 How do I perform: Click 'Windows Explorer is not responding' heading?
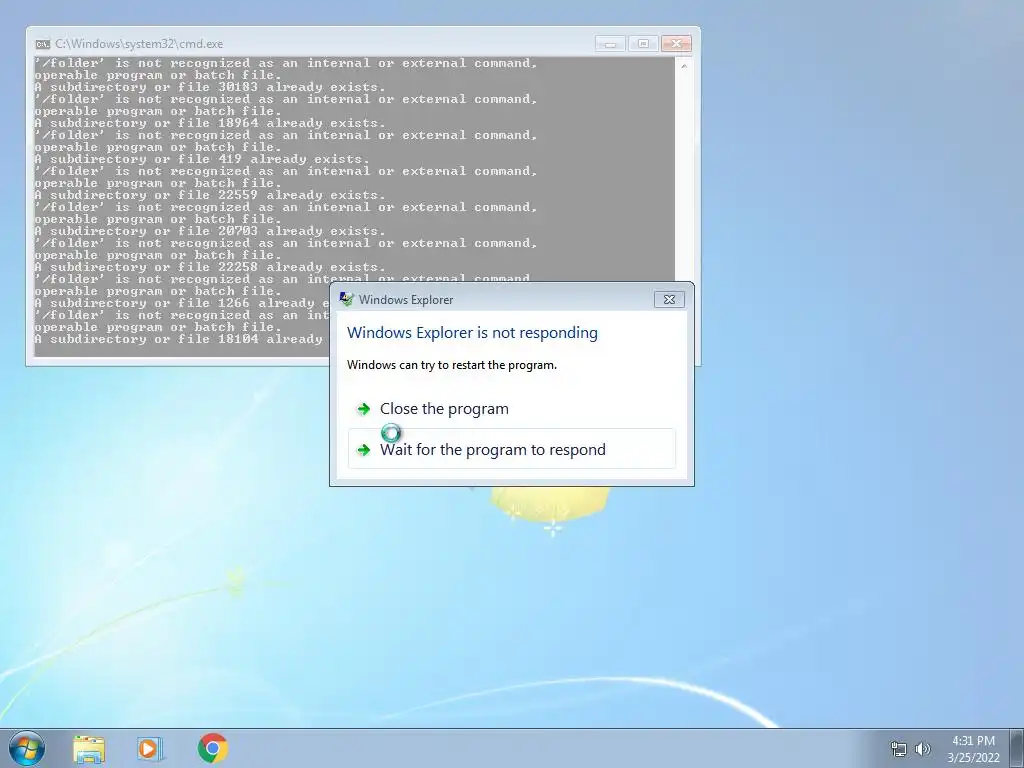point(472,332)
